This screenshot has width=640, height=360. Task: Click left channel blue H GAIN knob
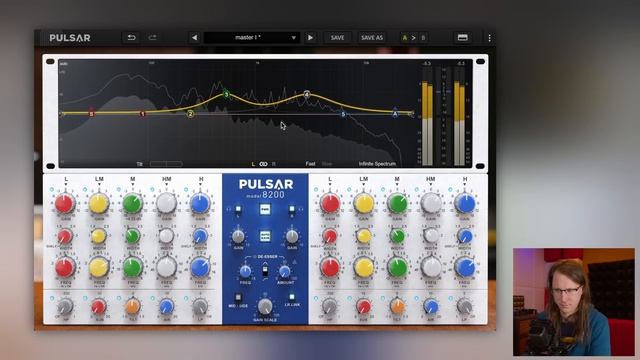click(x=200, y=204)
